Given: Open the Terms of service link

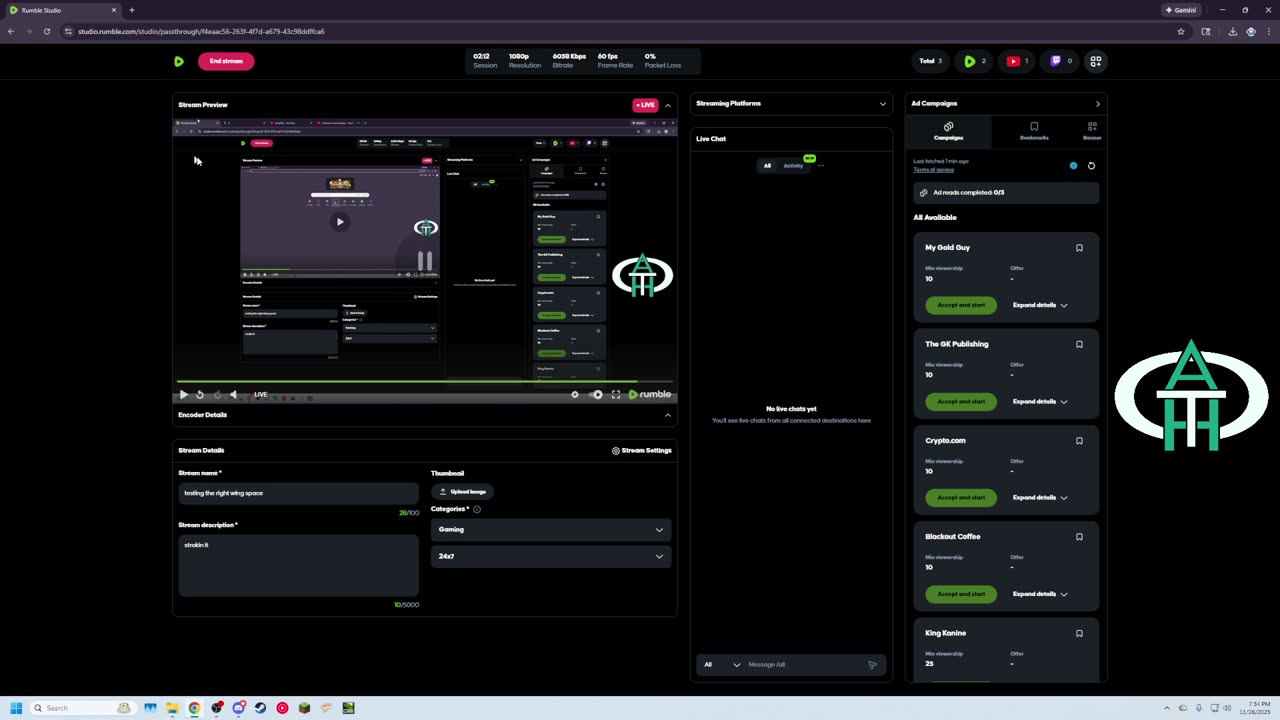Looking at the screenshot, I should pos(933,170).
